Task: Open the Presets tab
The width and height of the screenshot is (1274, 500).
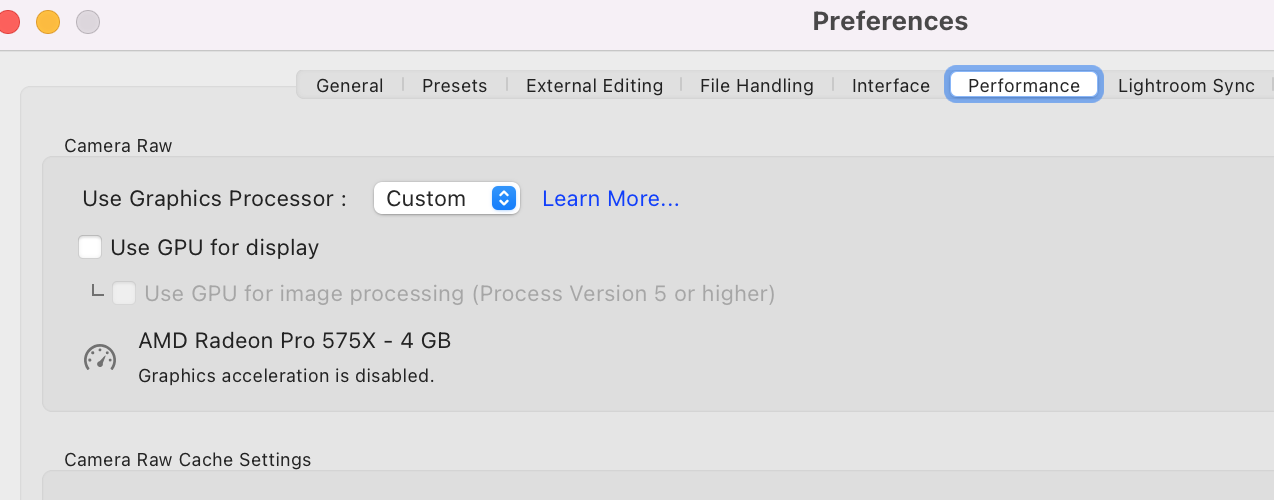Action: pyautogui.click(x=454, y=85)
